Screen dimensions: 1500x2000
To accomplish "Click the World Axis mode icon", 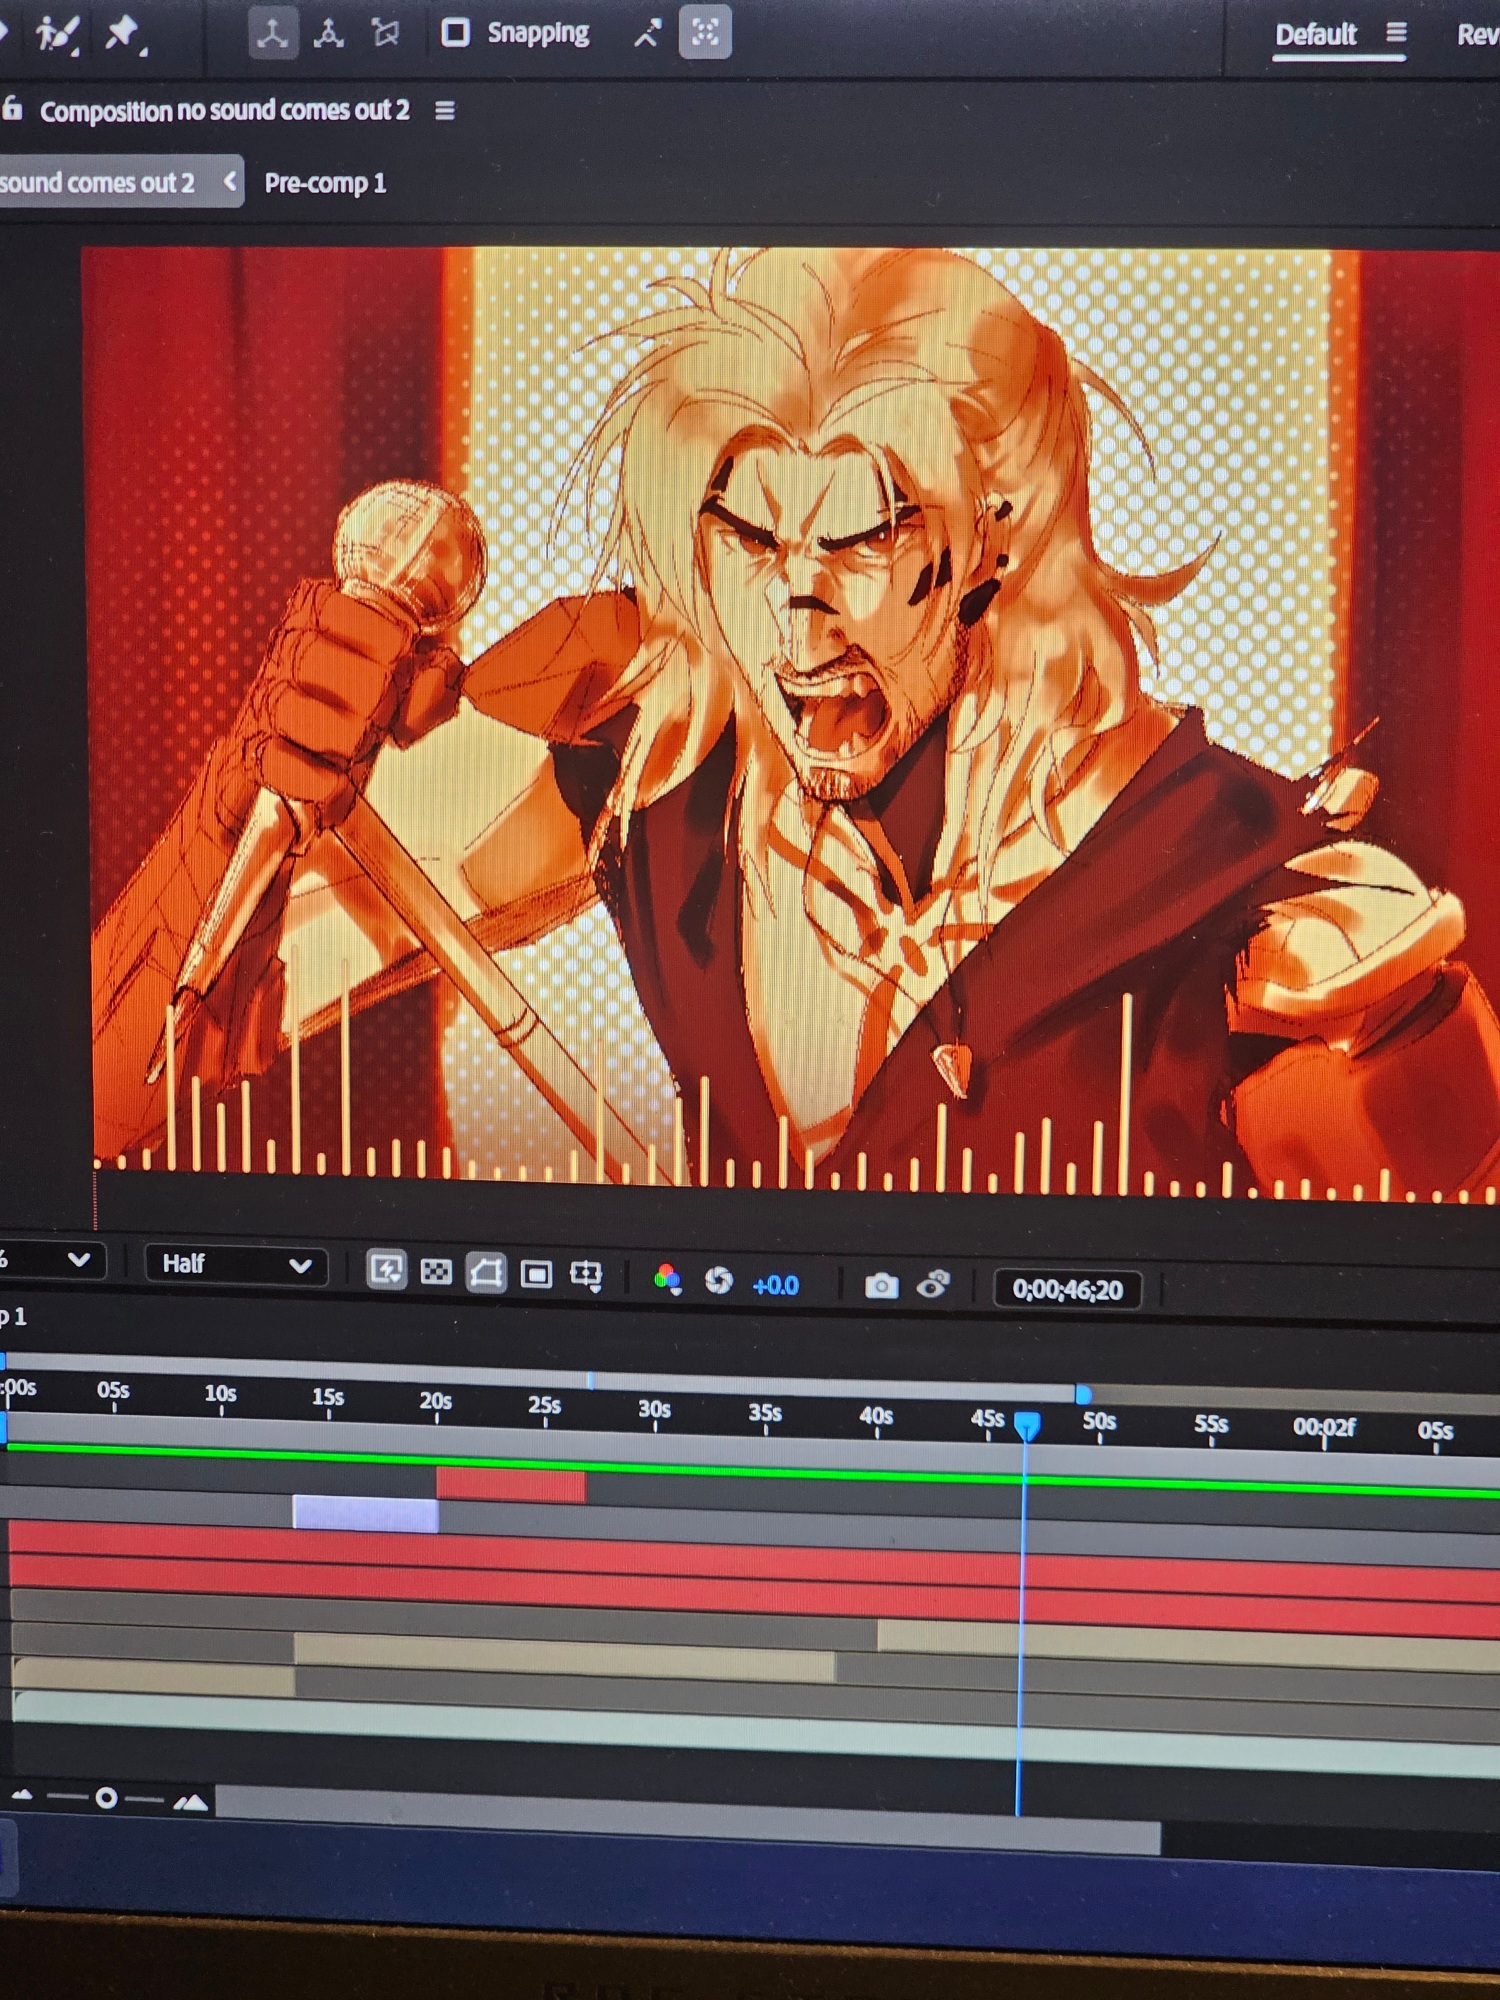I will (x=329, y=33).
